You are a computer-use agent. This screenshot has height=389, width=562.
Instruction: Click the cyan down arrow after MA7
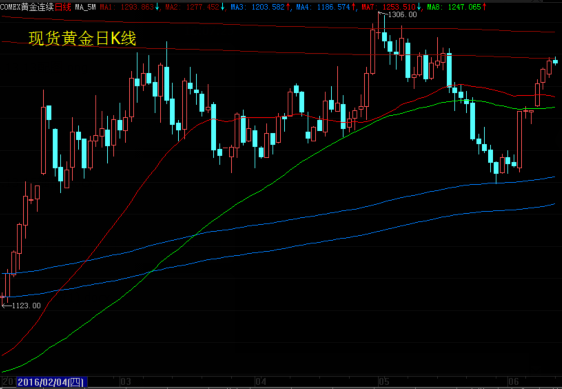coord(419,7)
